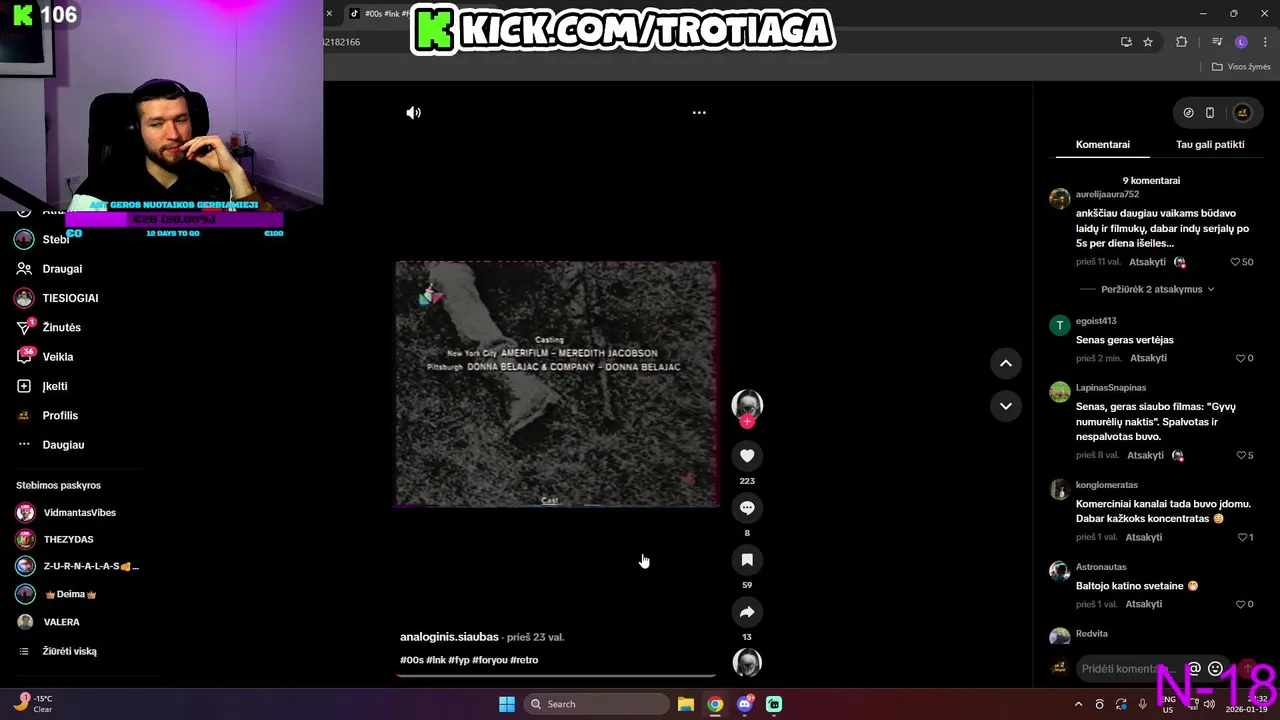Share the video using arrow icon
This screenshot has width=1280, height=720.
point(747,612)
